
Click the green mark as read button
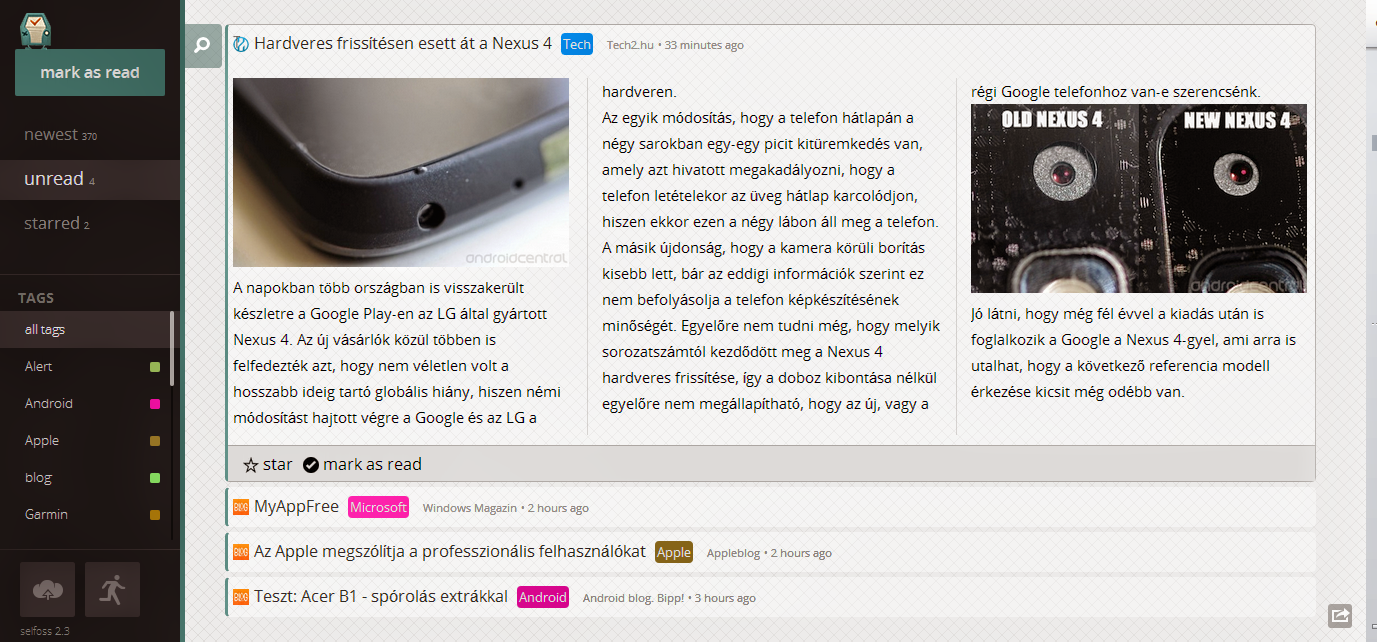tap(90, 72)
